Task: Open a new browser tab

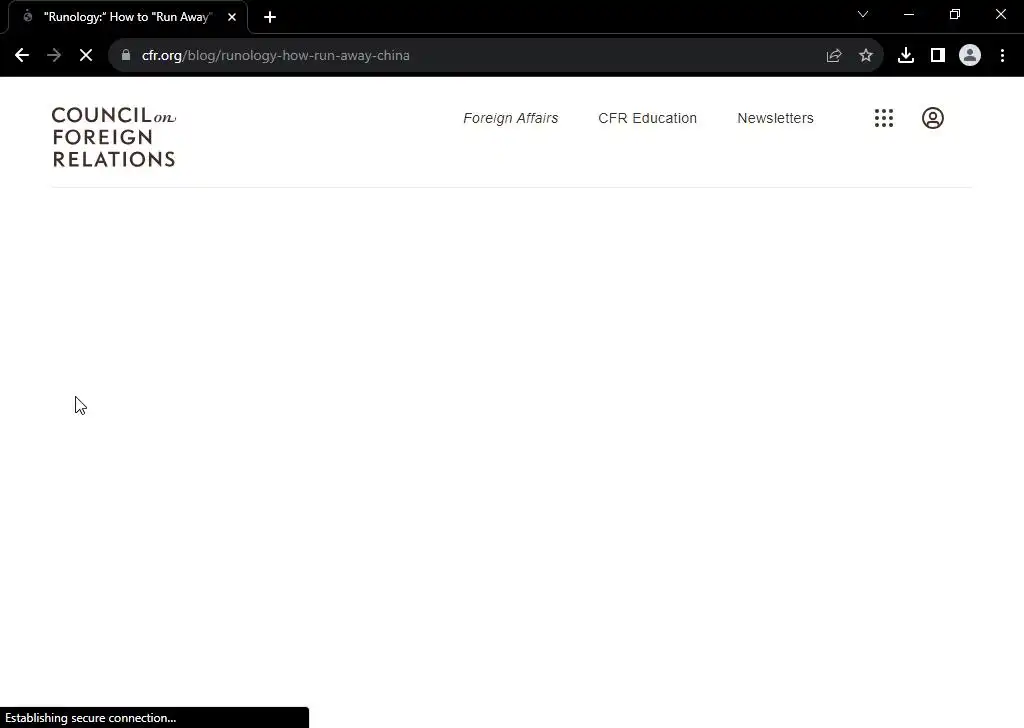Action: 270,17
